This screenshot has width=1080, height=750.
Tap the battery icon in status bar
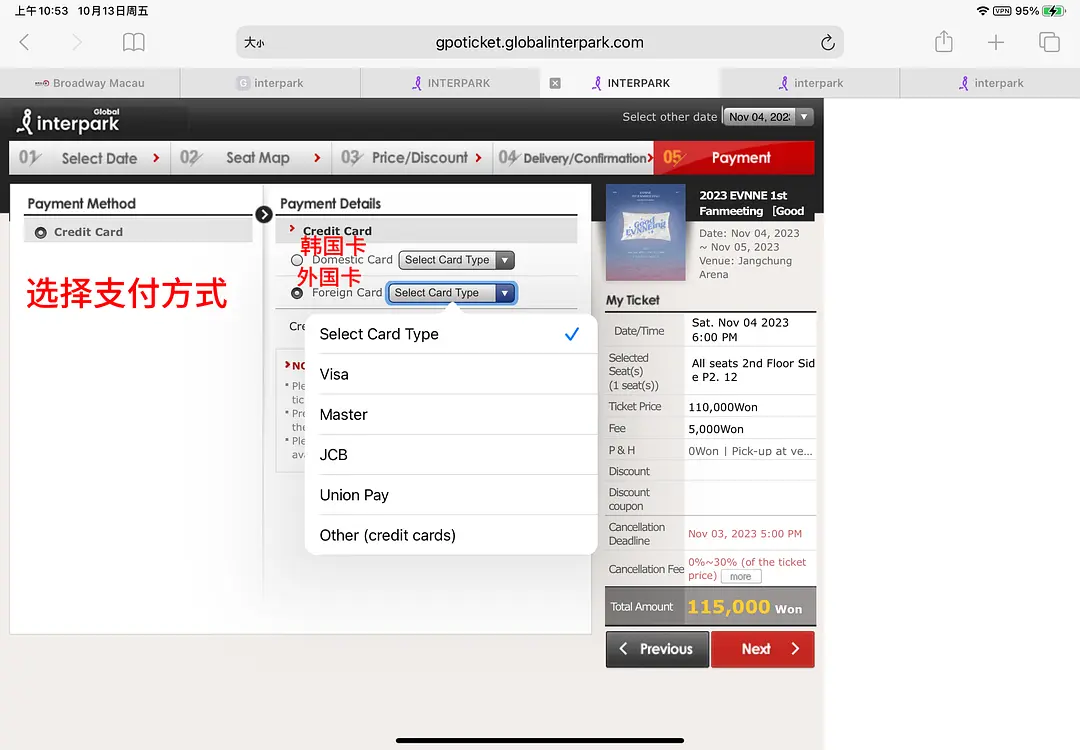coord(1054,11)
